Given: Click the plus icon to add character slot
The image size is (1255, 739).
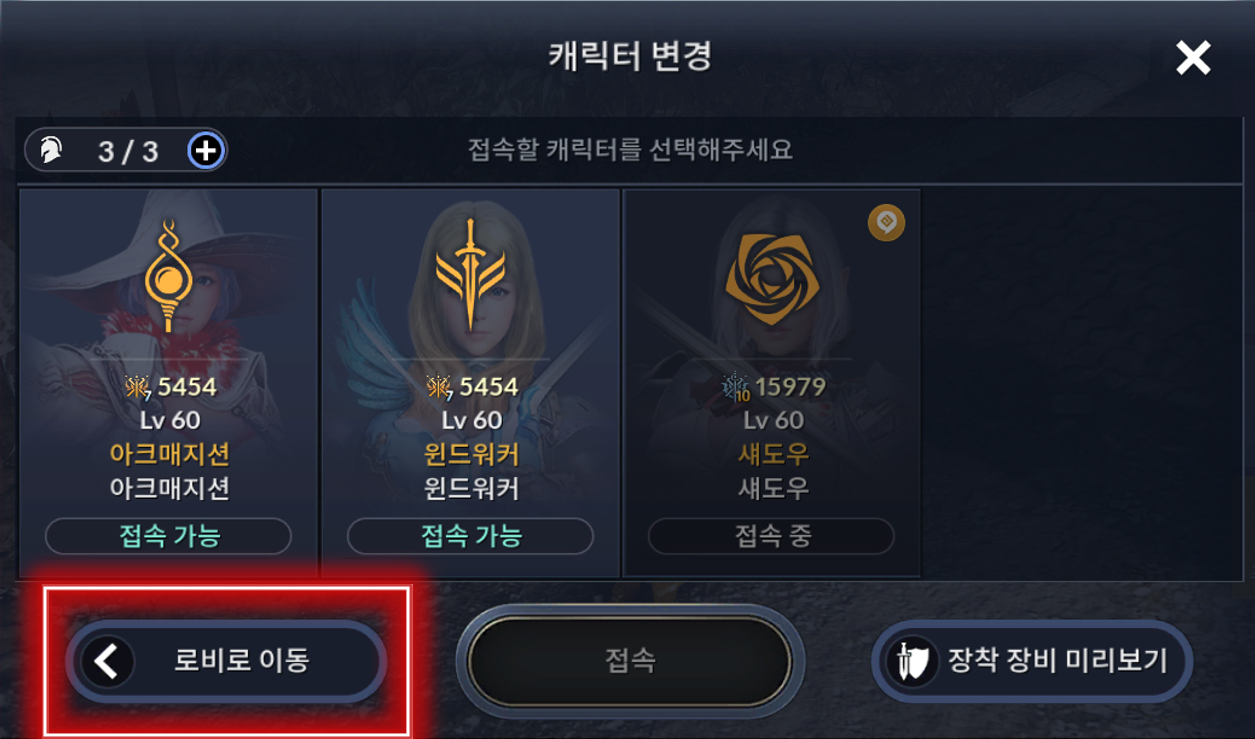Looking at the screenshot, I should click(206, 151).
